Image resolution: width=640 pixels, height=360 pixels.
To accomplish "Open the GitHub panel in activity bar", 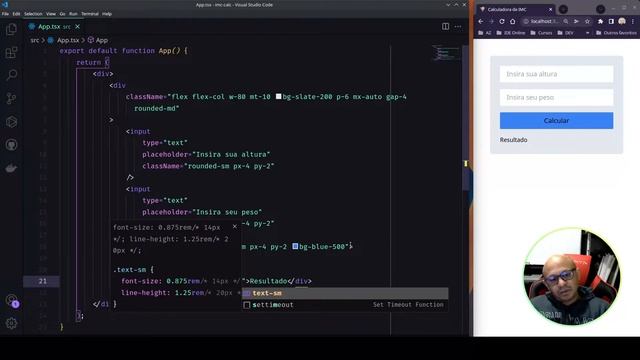I will tap(11, 144).
